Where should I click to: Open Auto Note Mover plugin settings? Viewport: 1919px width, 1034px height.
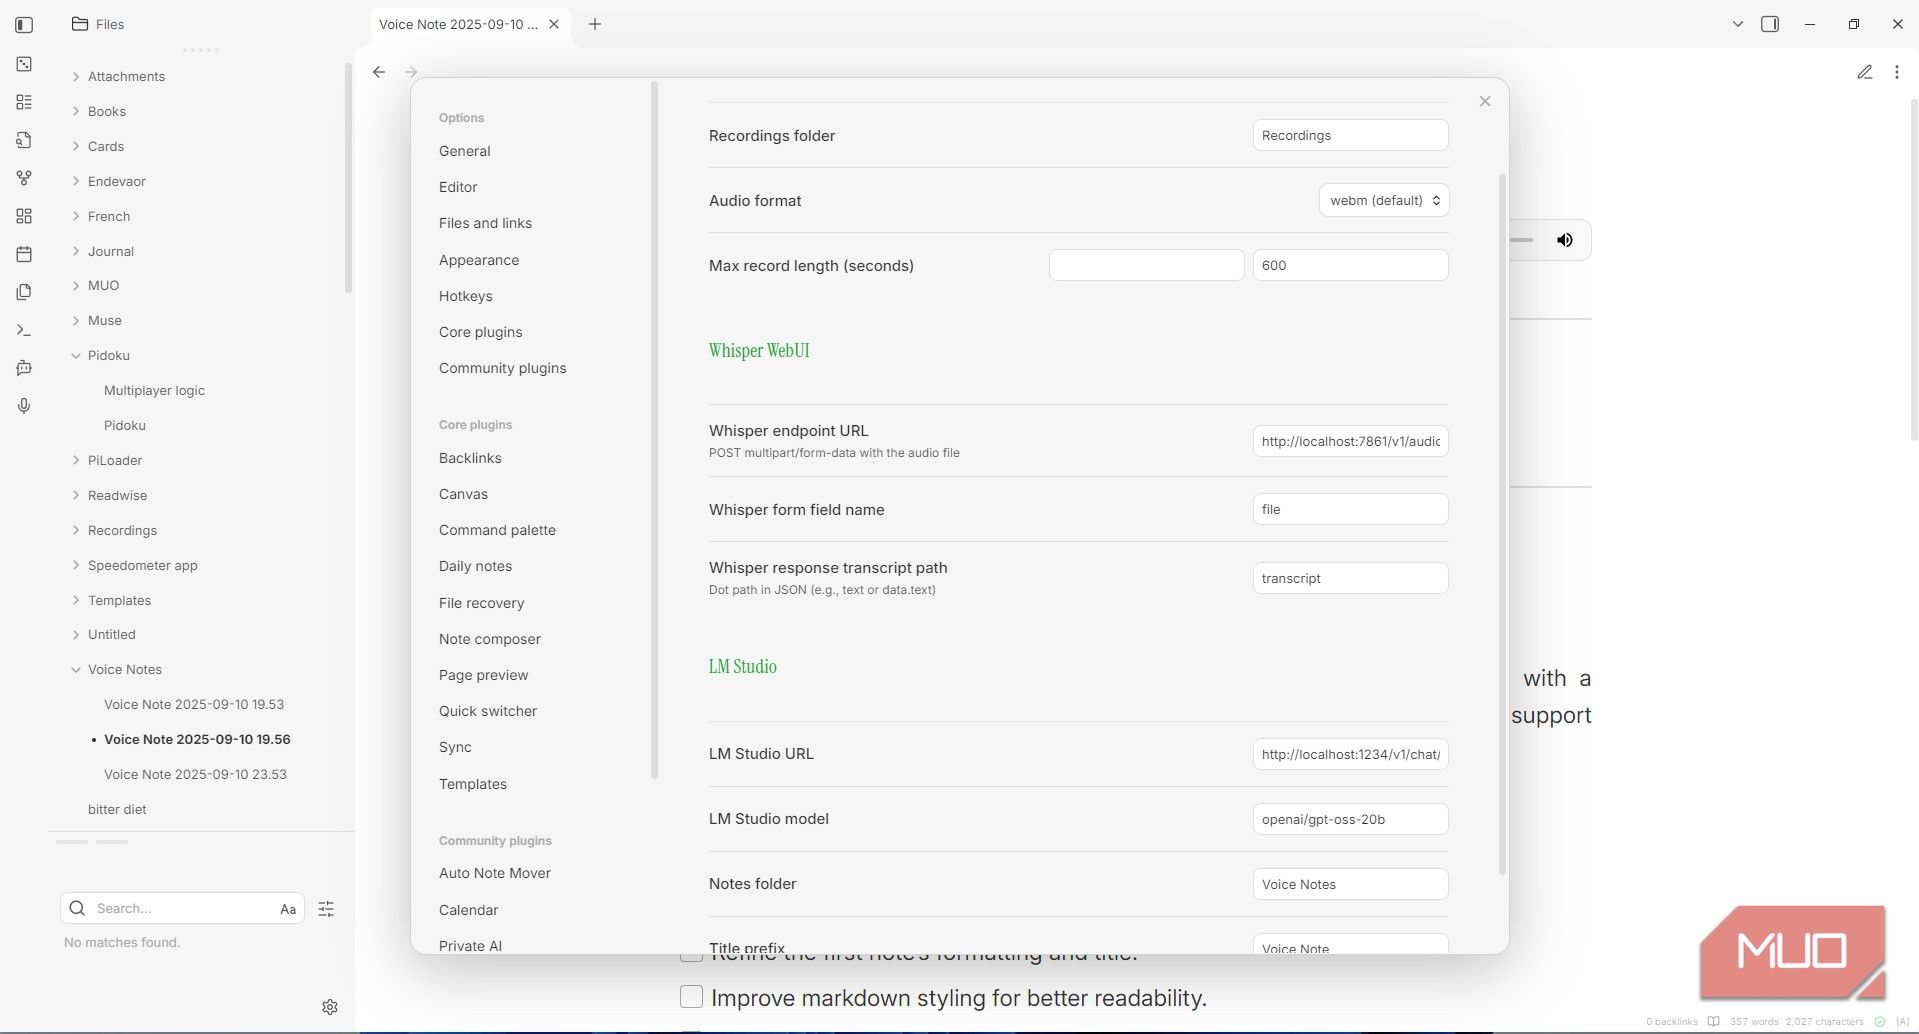494,873
